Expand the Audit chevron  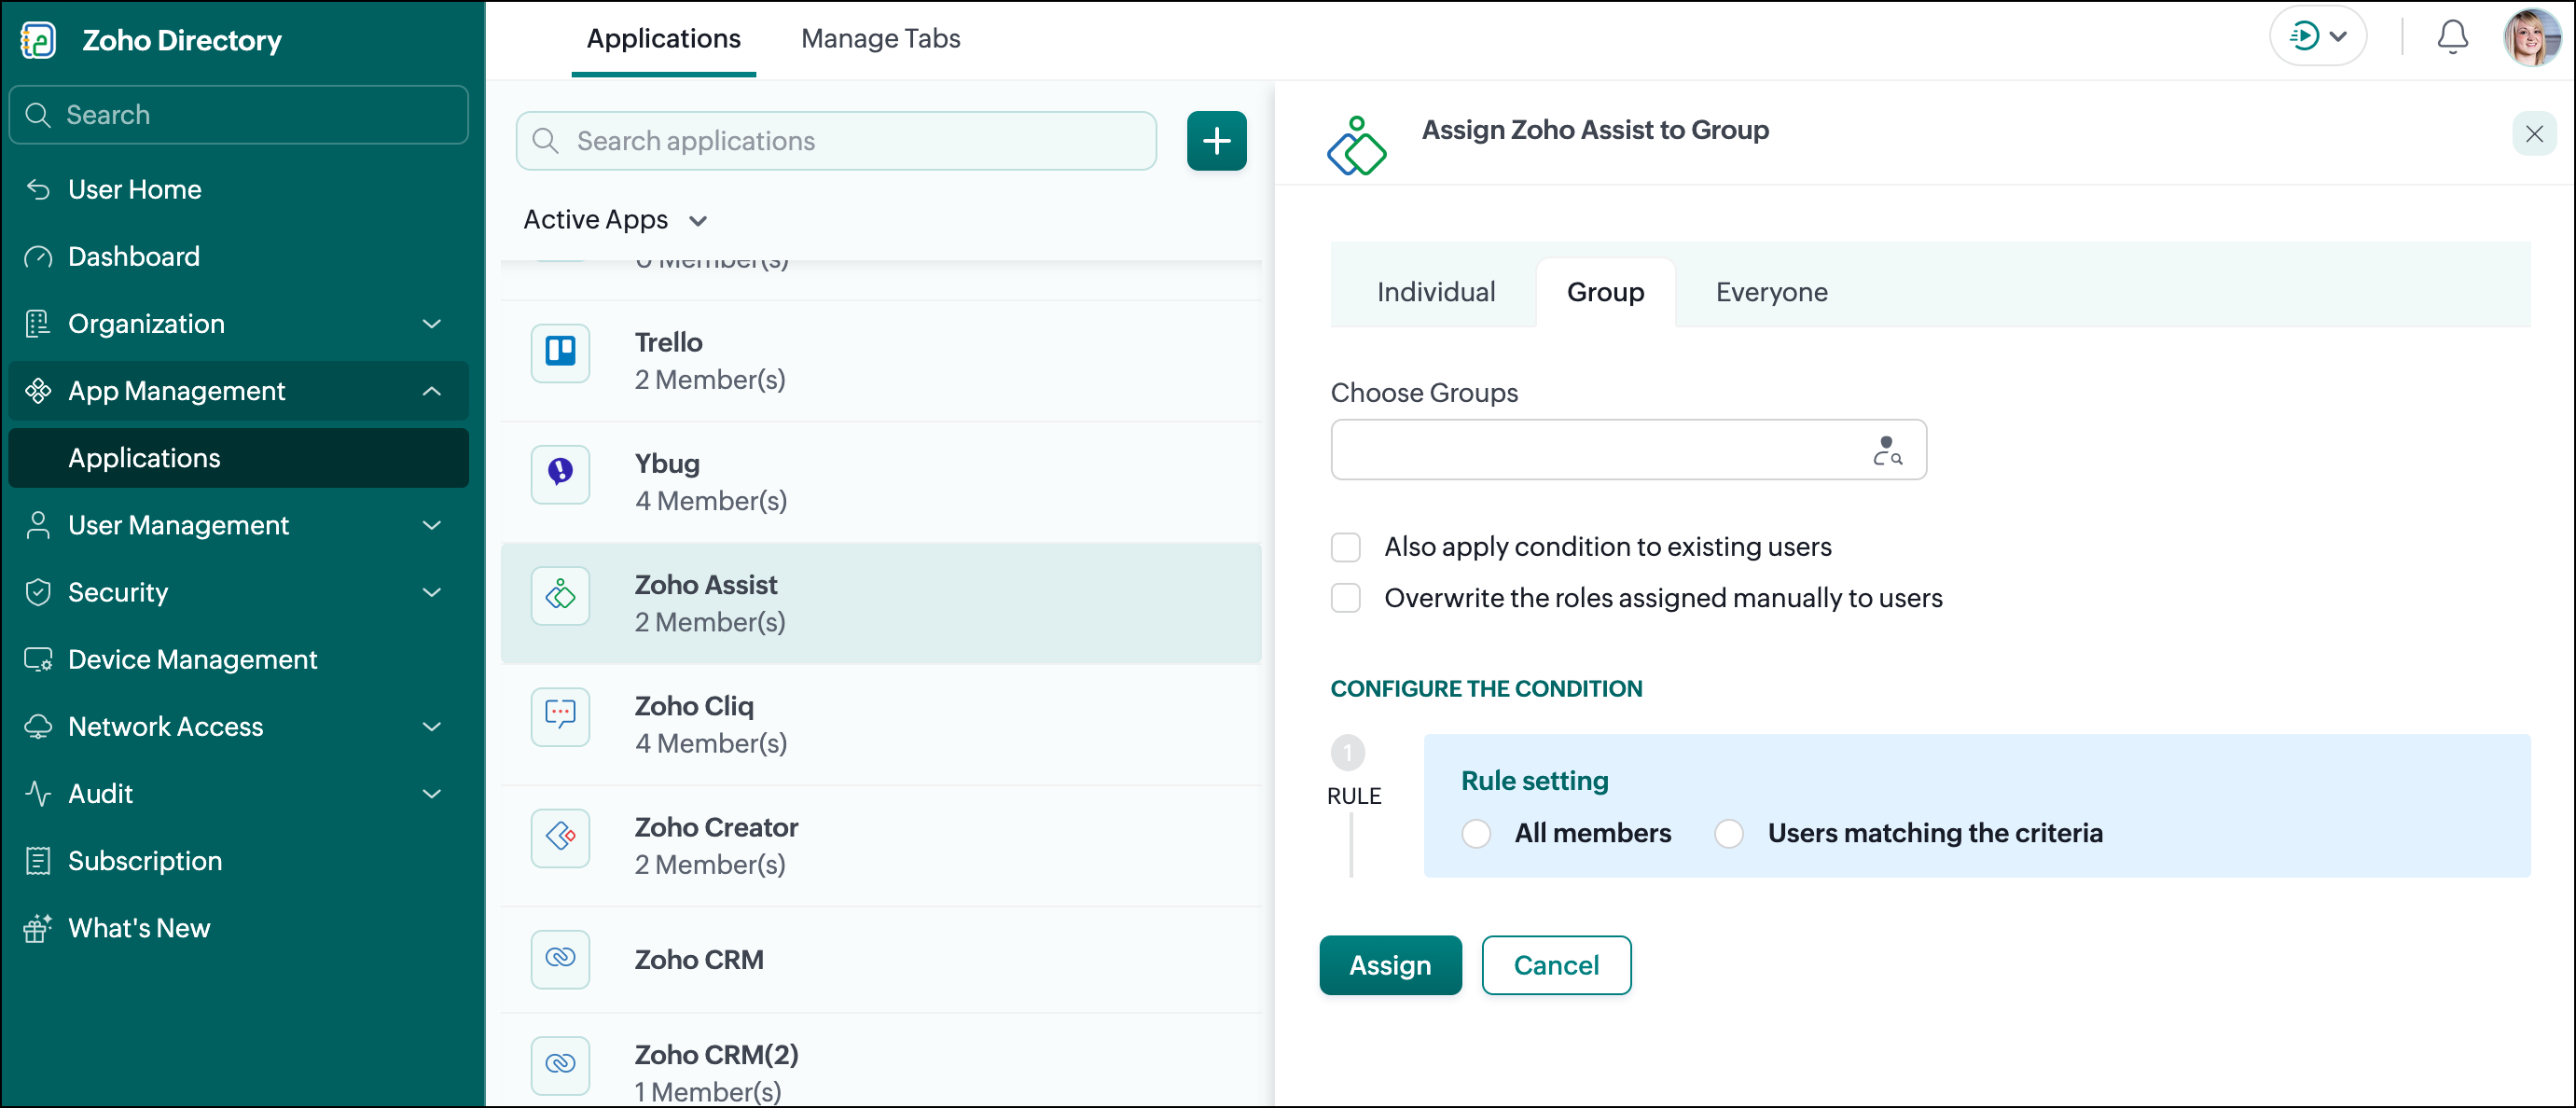pyautogui.click(x=432, y=794)
